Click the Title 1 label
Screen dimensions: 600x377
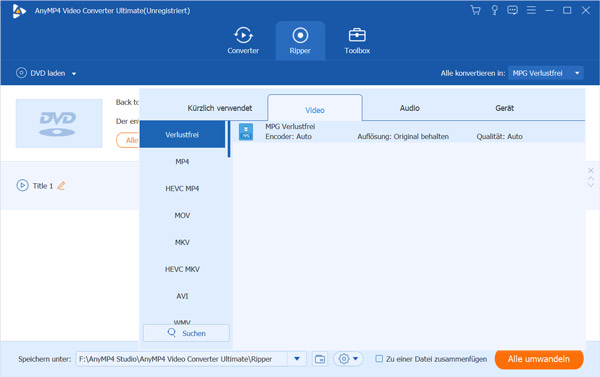pos(43,186)
